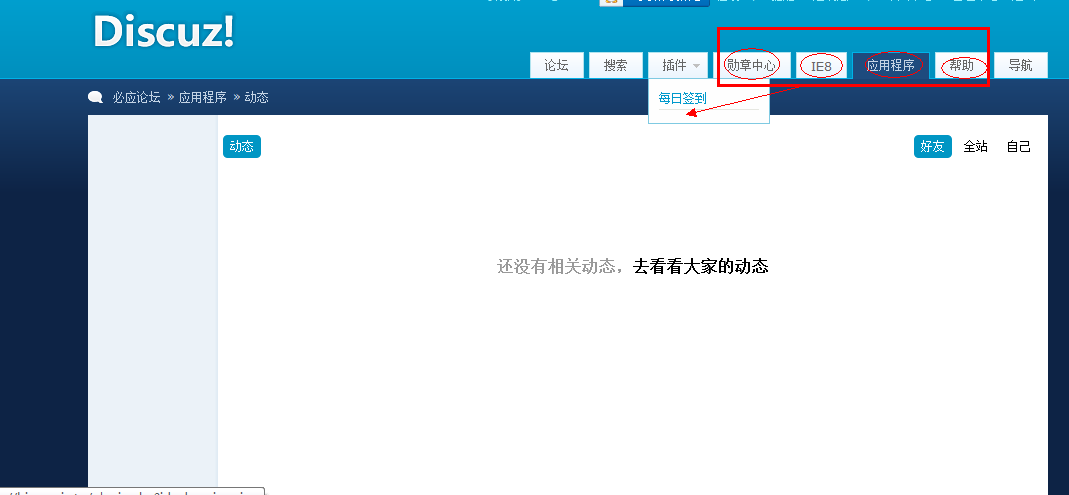Screen dimensions: 1069x495
Task: Click the Discuz! logo
Action: click(x=164, y=31)
